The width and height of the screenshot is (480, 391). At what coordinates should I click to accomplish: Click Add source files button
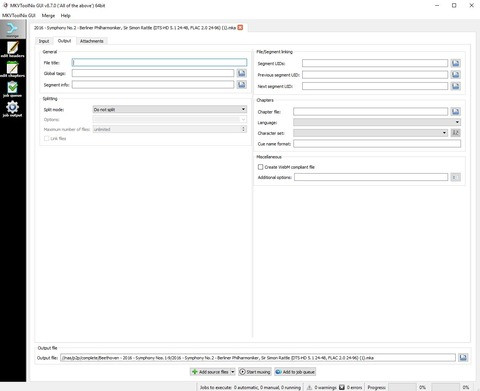[x=210, y=372]
